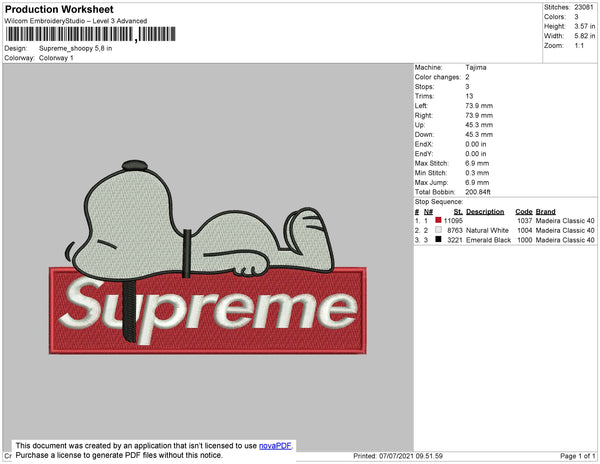Click the 'Code' column header

(523, 212)
